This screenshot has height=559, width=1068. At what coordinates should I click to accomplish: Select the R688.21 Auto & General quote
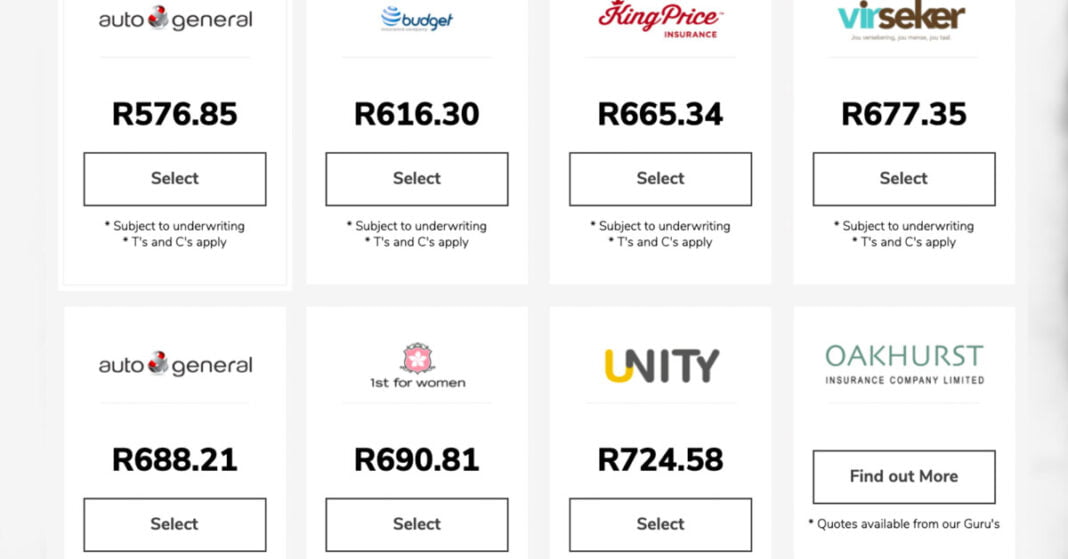tap(175, 524)
